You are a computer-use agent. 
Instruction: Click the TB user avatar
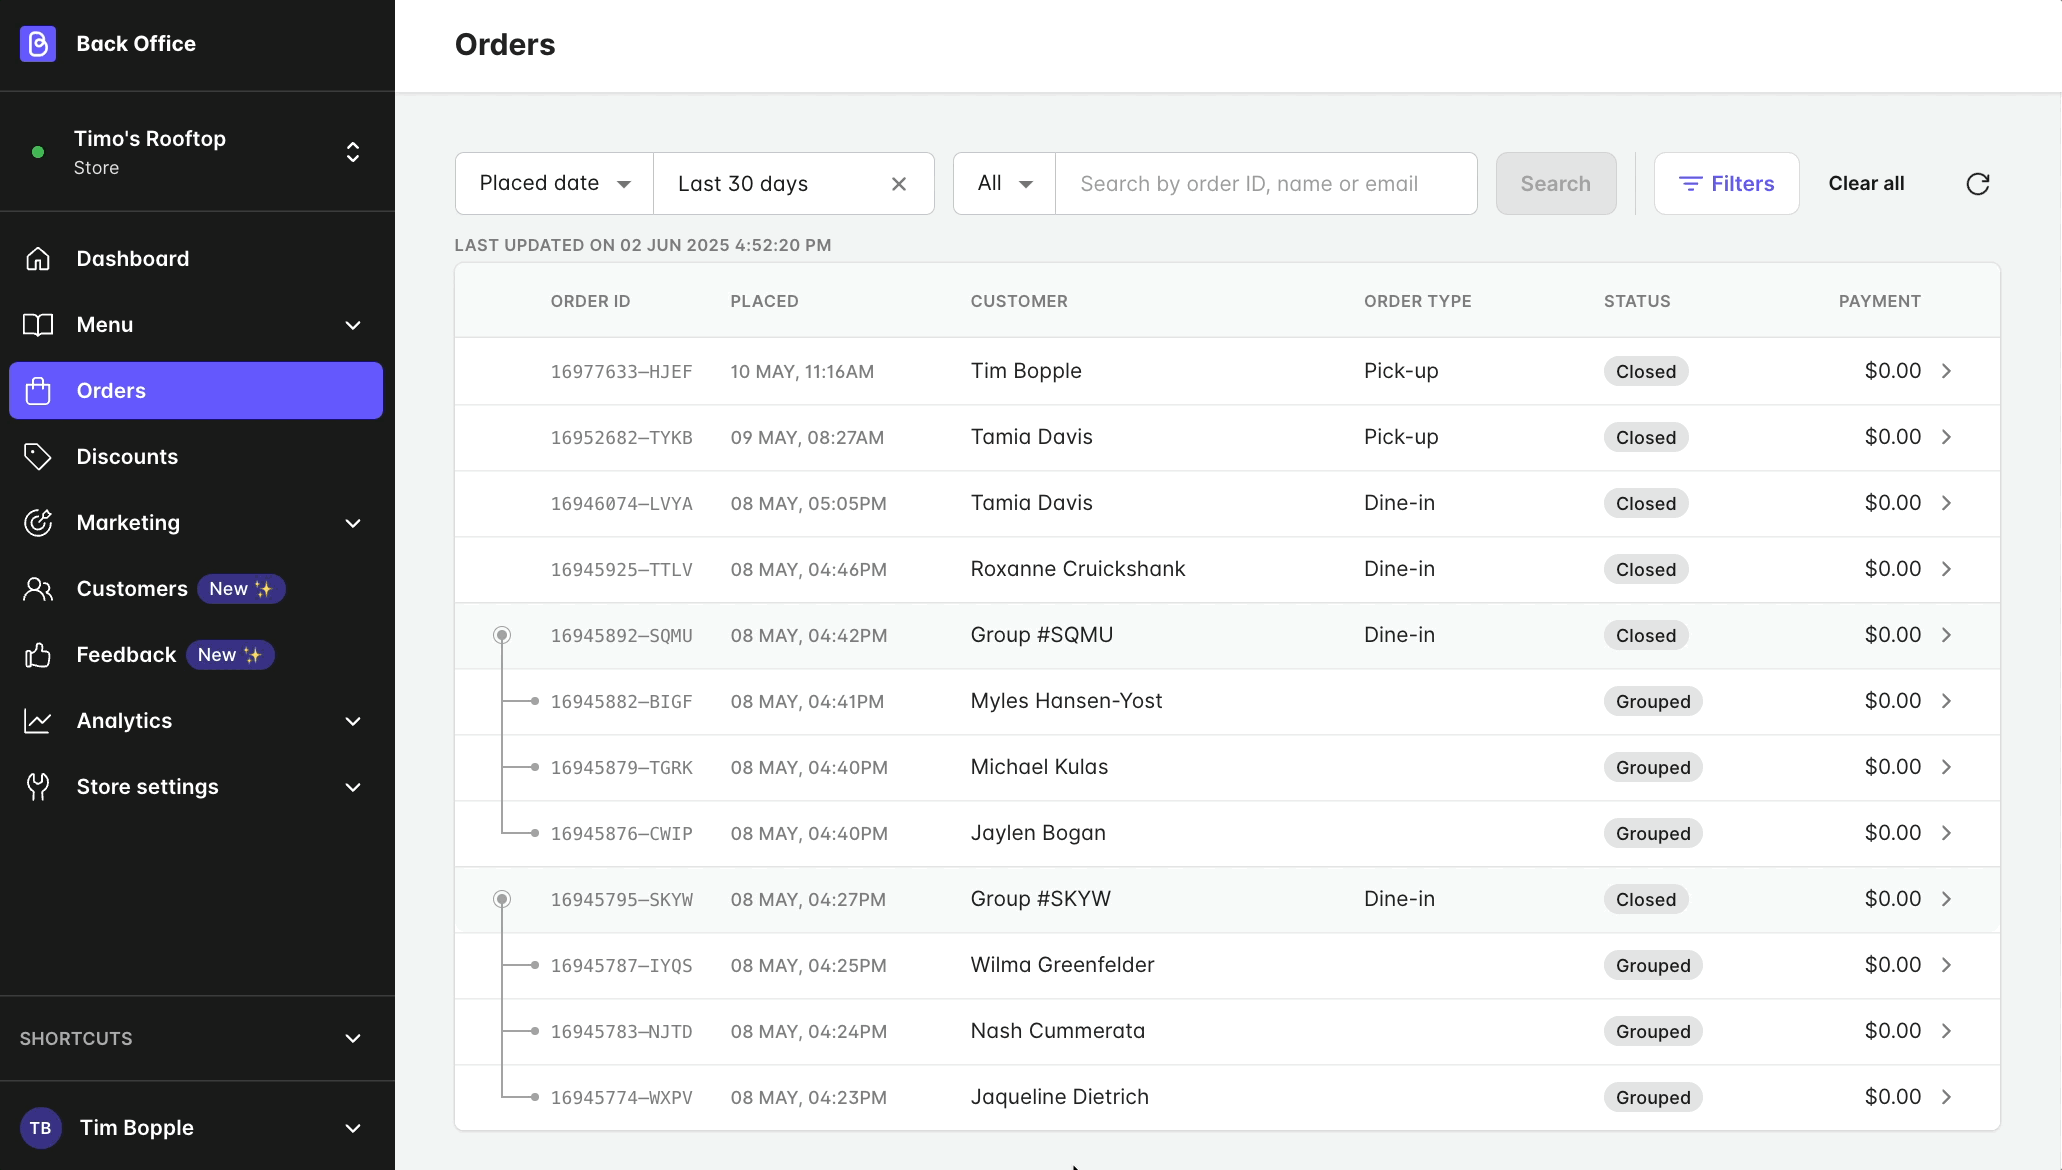40,1128
